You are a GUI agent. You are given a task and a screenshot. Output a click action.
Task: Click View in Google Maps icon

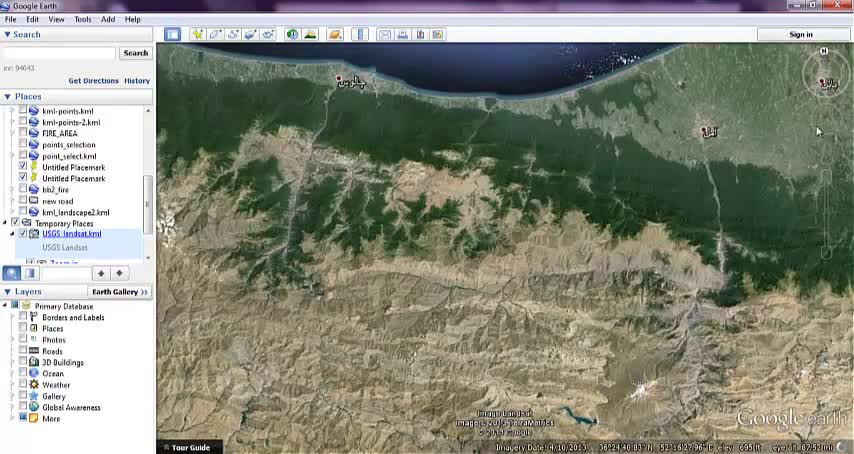coord(437,34)
